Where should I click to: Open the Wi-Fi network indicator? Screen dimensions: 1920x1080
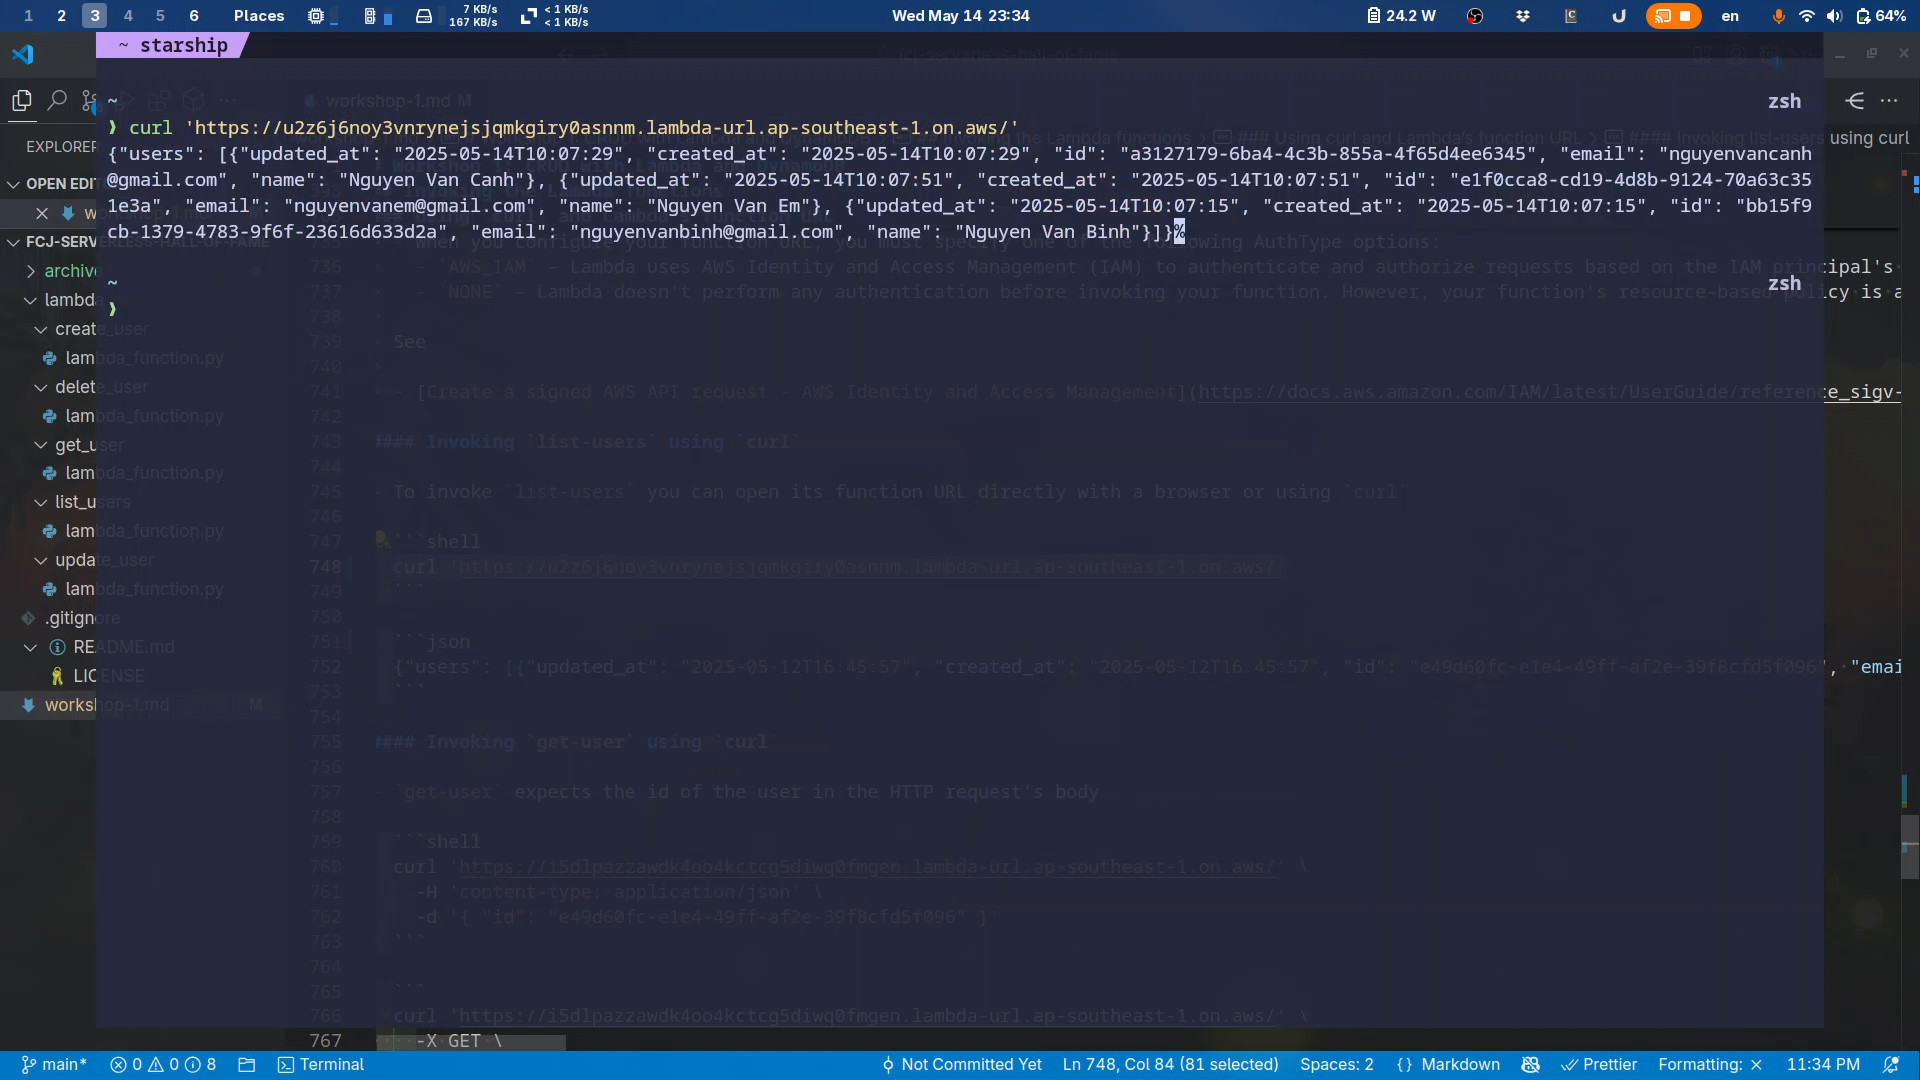coord(1806,15)
